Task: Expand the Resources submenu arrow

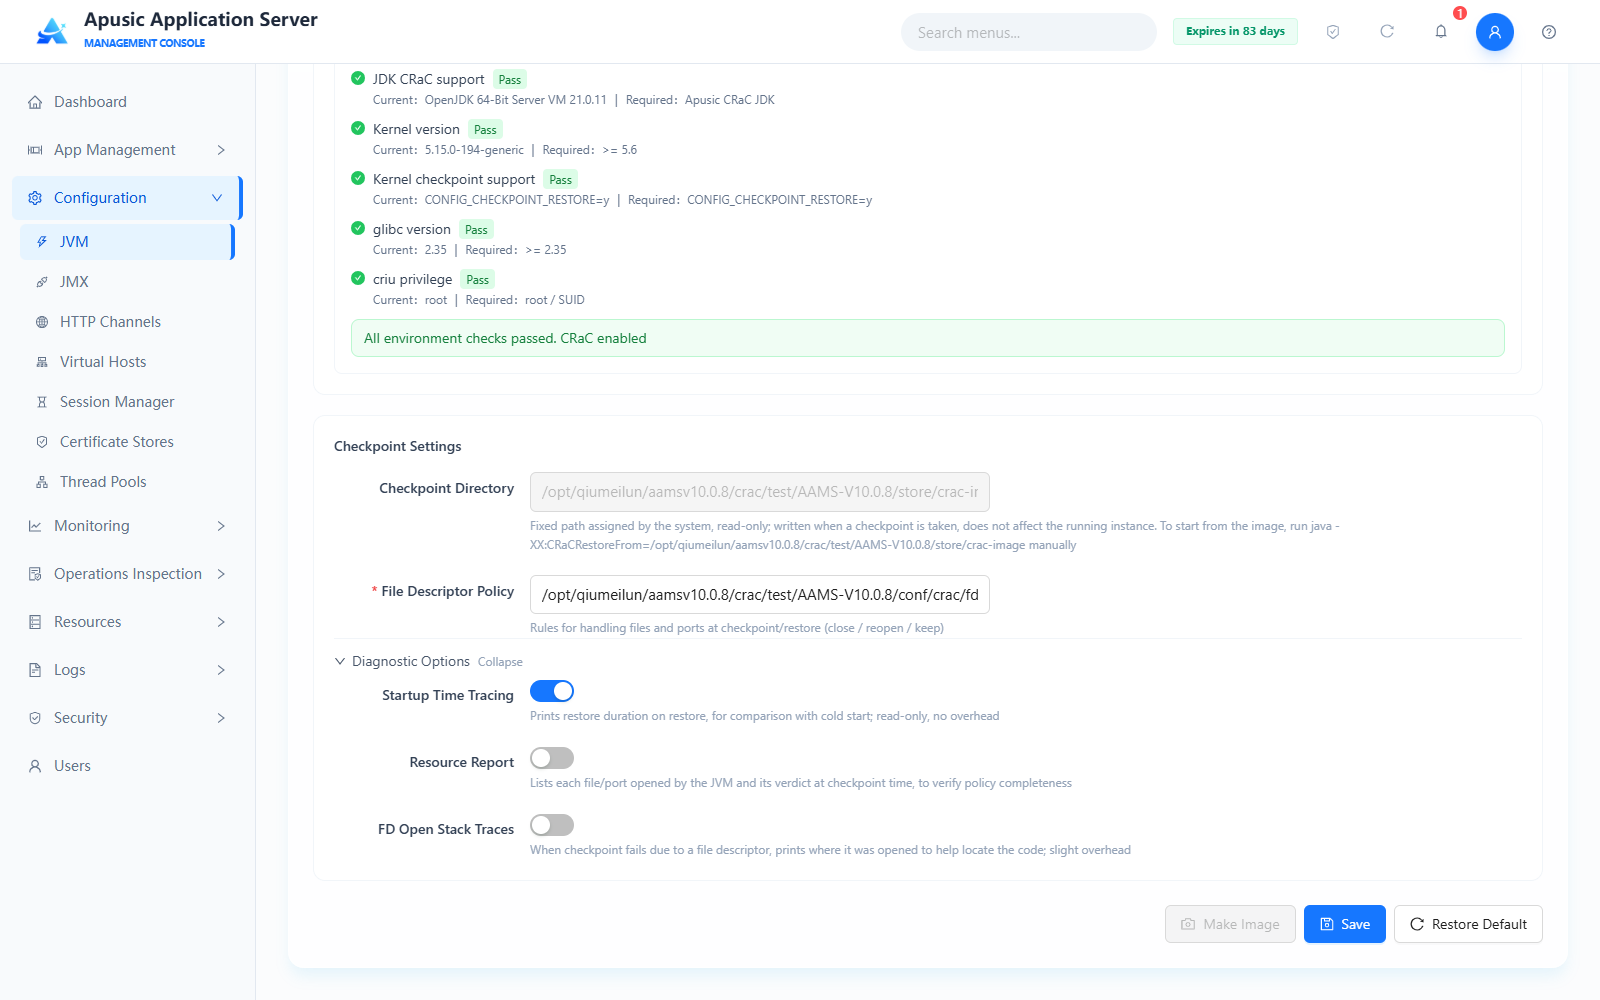Action: click(221, 622)
